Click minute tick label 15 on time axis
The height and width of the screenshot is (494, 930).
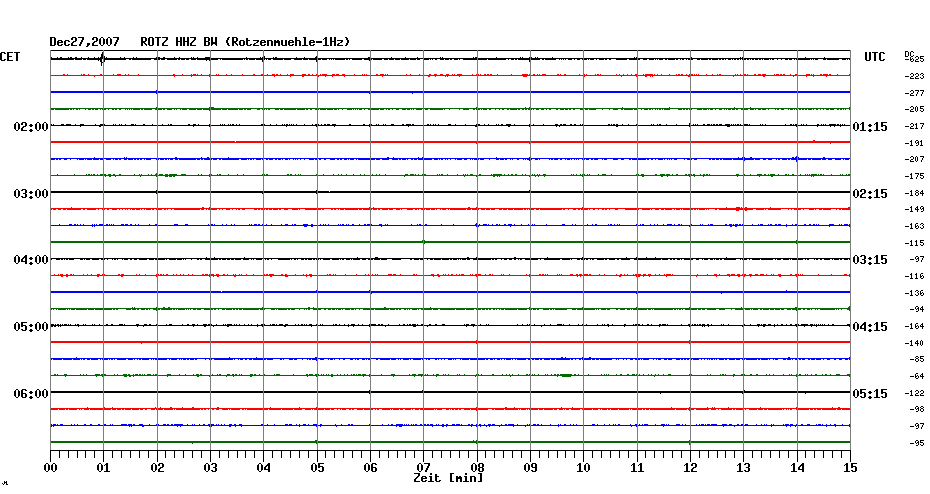point(851,468)
